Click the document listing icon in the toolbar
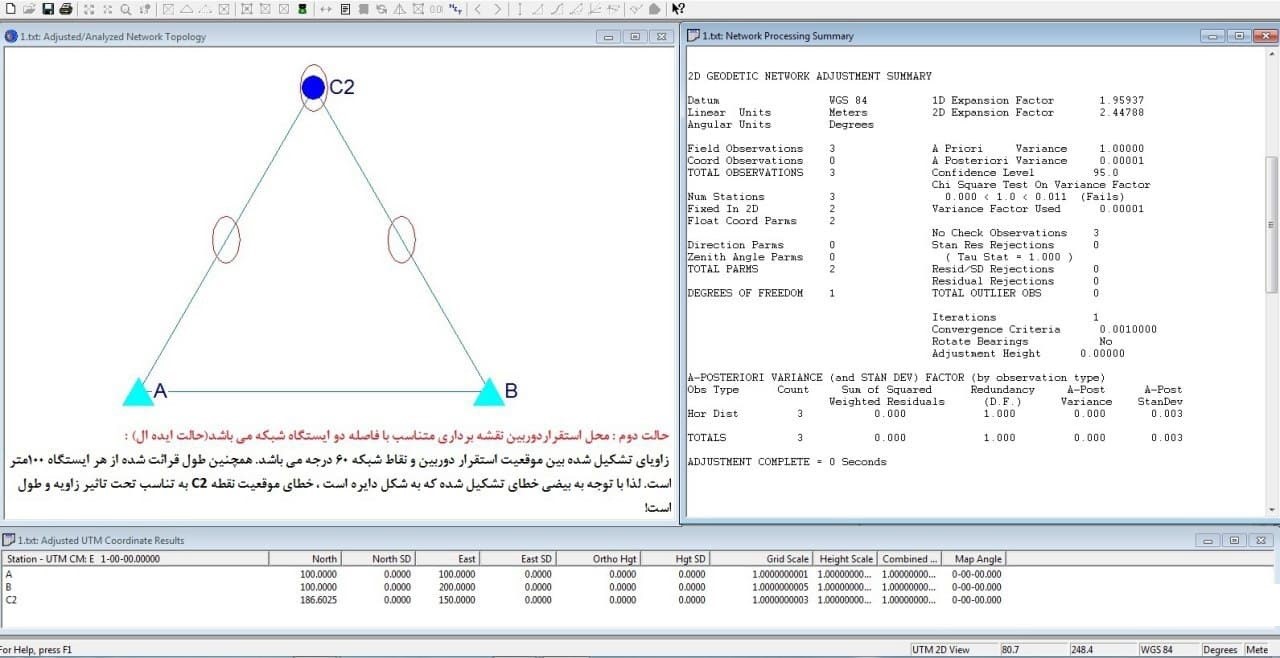The width and height of the screenshot is (1280, 658). coord(345,9)
